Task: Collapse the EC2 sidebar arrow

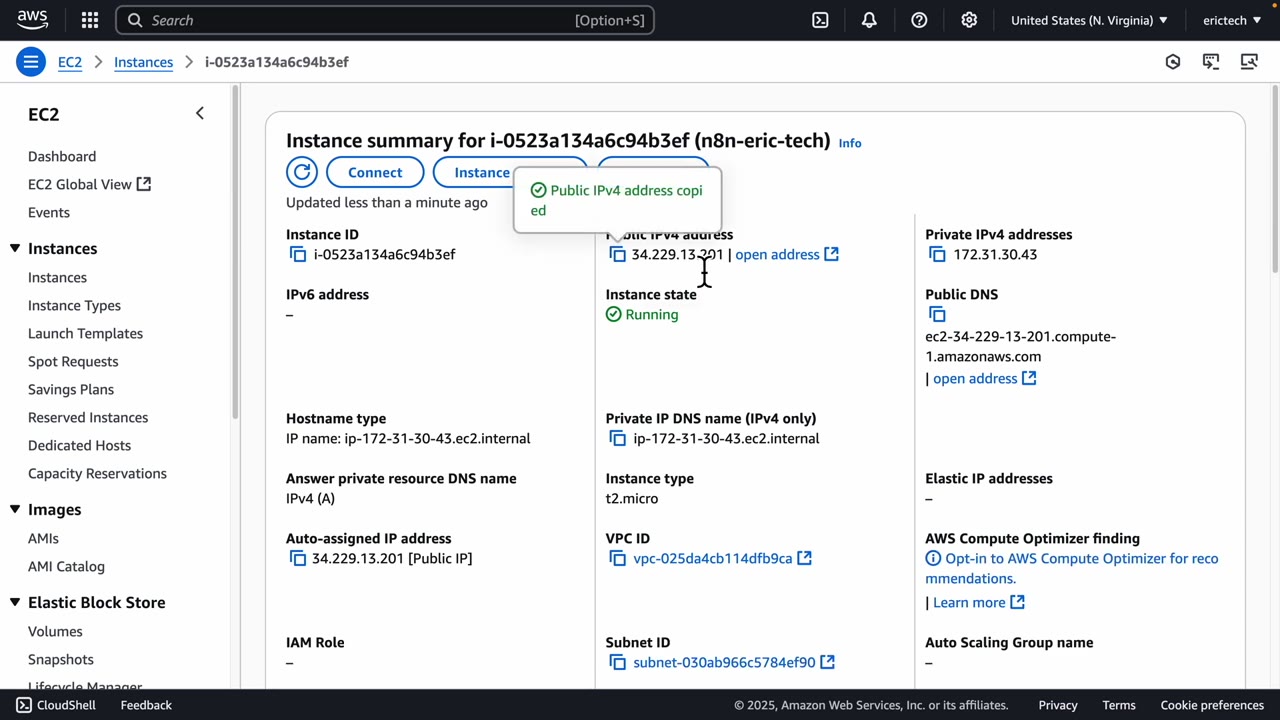Action: coord(199,114)
